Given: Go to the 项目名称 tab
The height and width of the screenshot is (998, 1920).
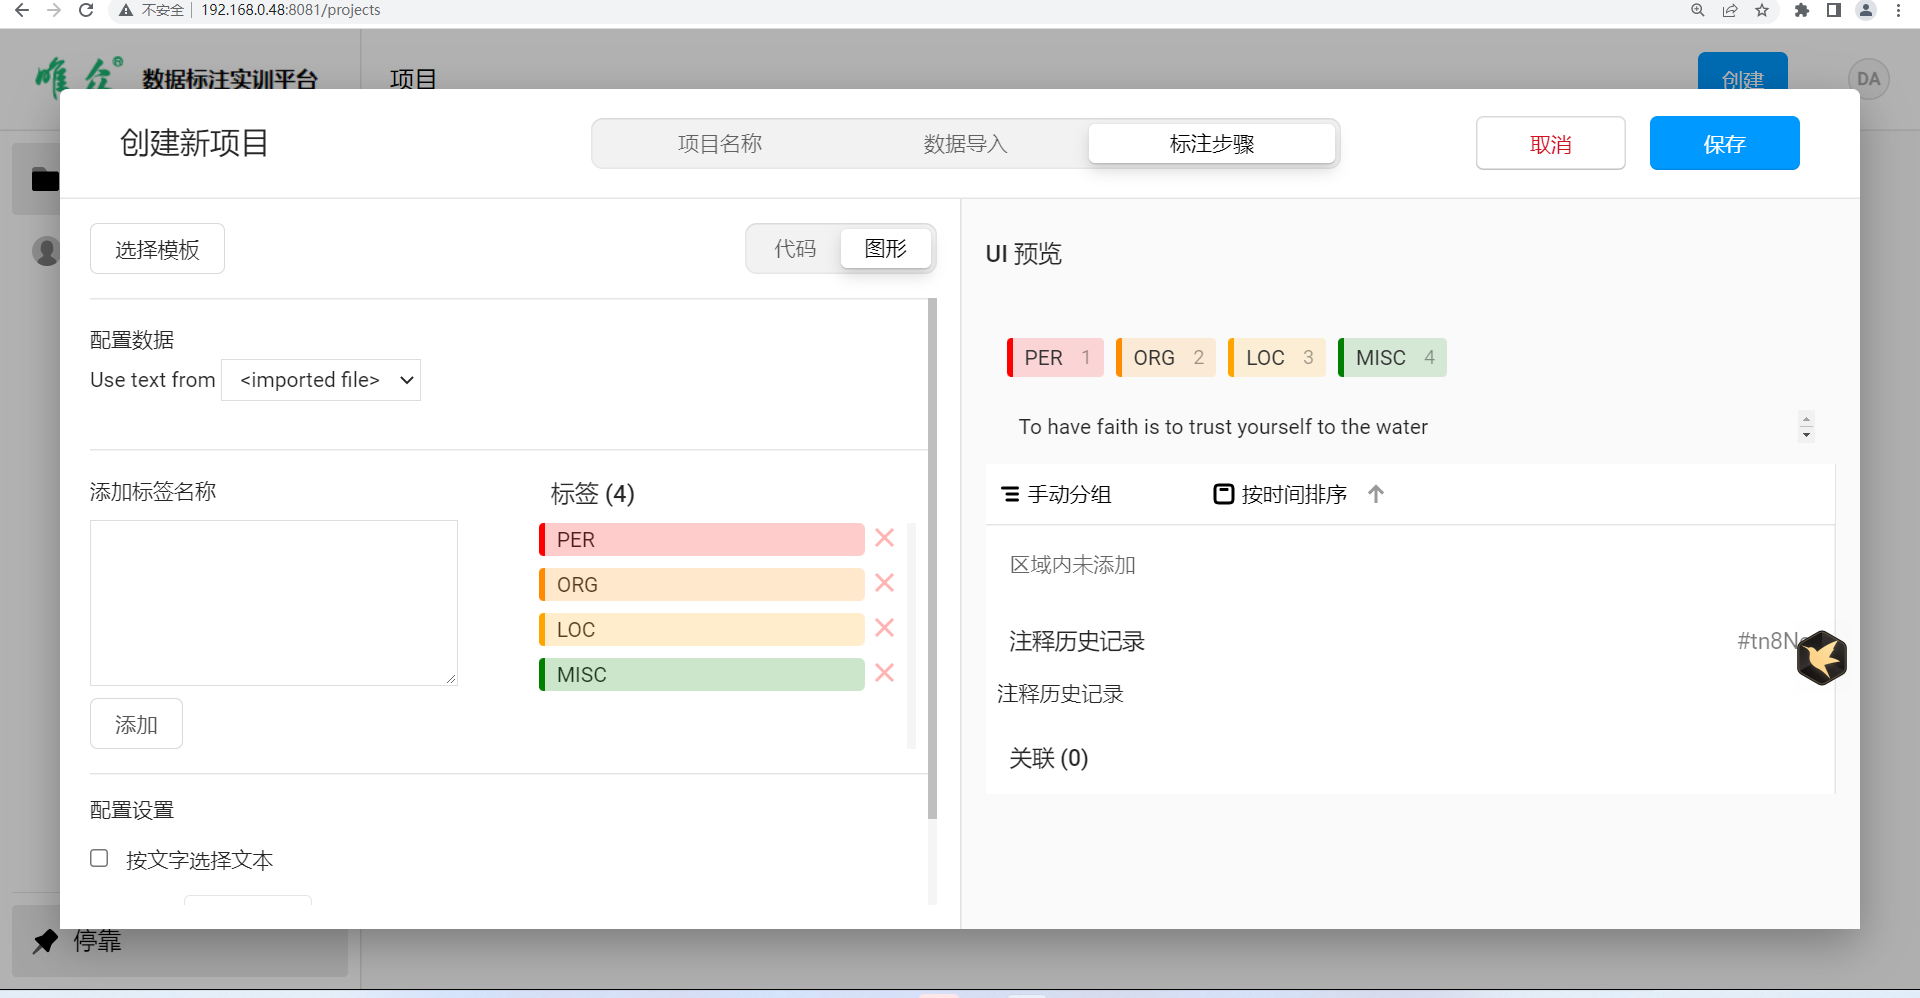Looking at the screenshot, I should click(x=720, y=144).
